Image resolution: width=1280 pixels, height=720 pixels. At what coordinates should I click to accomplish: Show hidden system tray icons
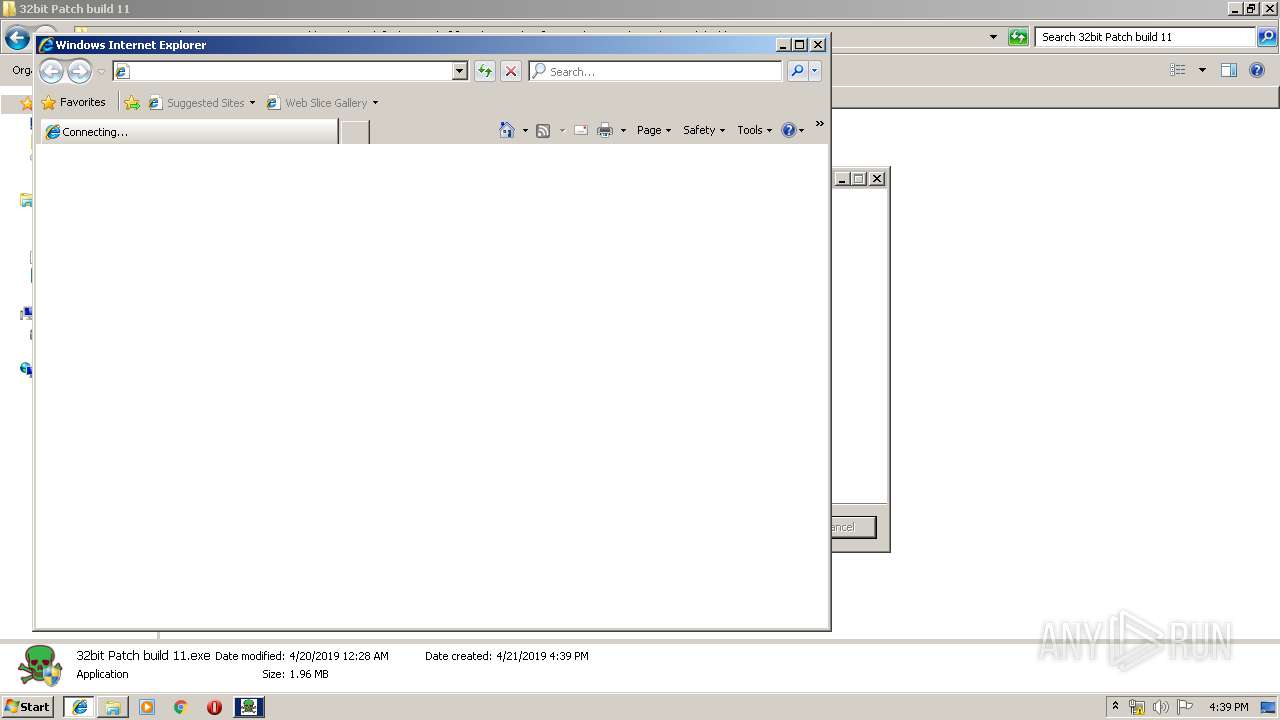(1115, 706)
